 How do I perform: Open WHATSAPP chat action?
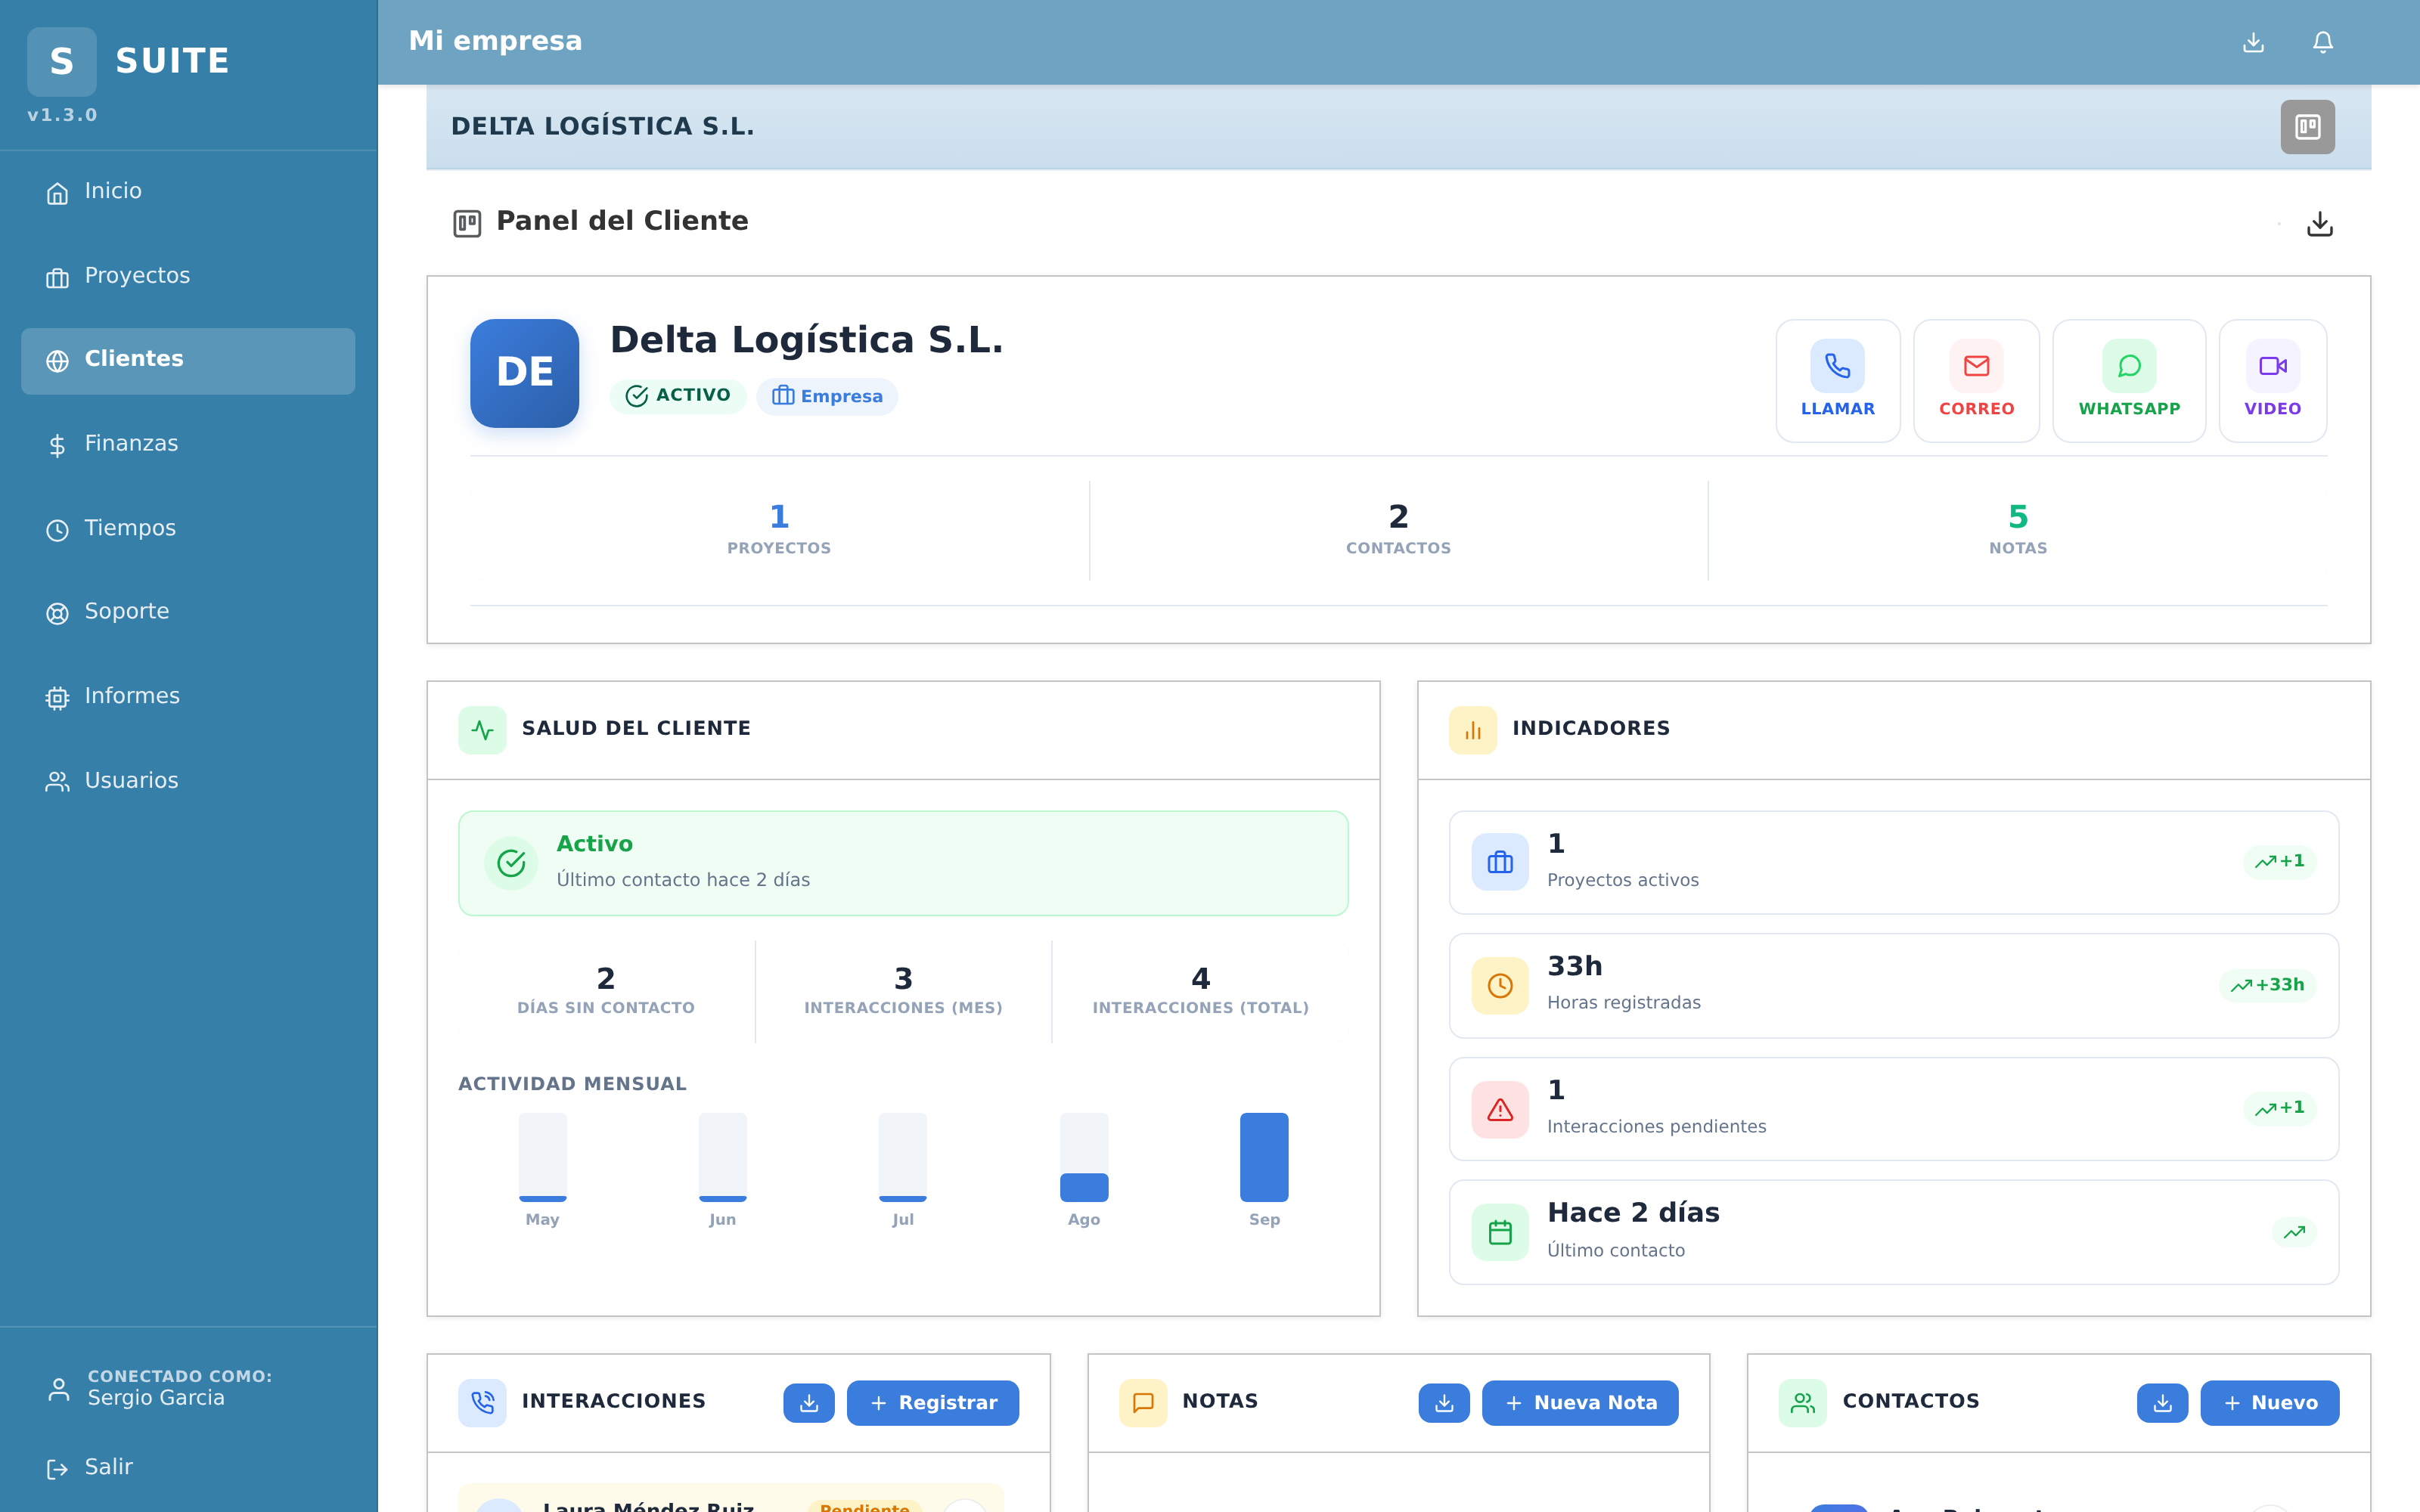pos(2129,381)
